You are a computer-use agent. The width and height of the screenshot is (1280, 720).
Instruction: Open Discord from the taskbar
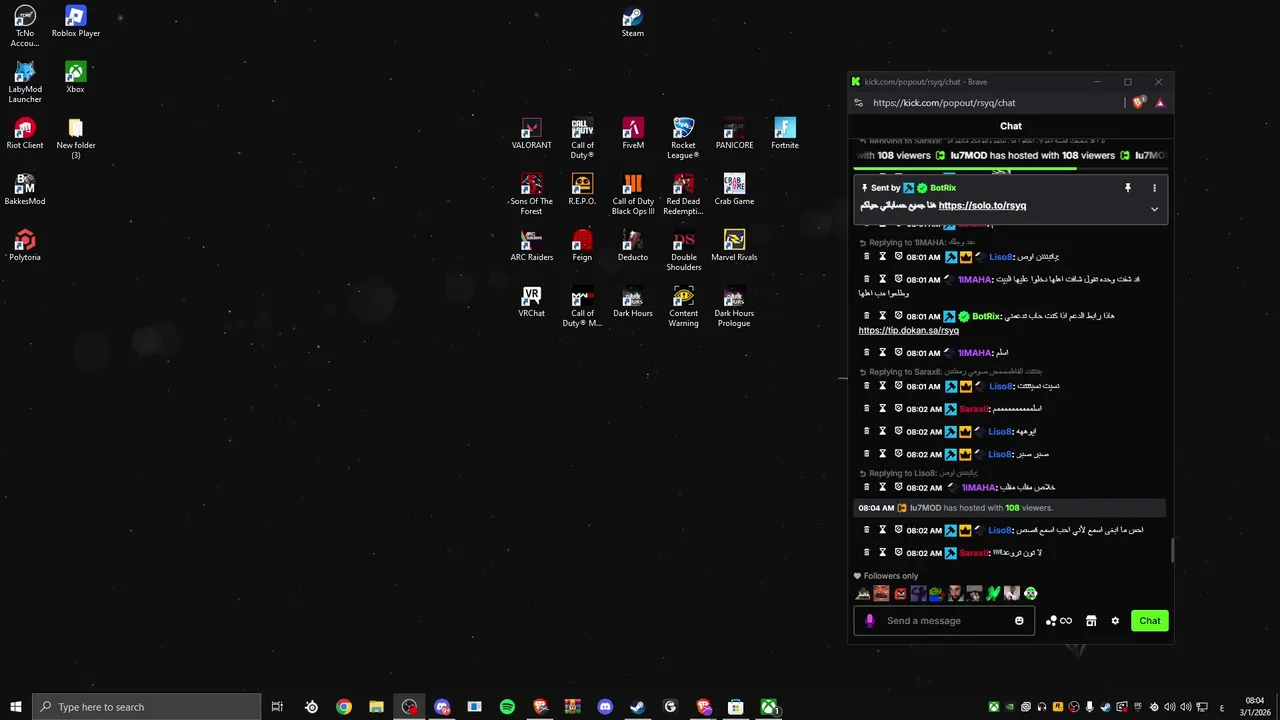pos(605,707)
